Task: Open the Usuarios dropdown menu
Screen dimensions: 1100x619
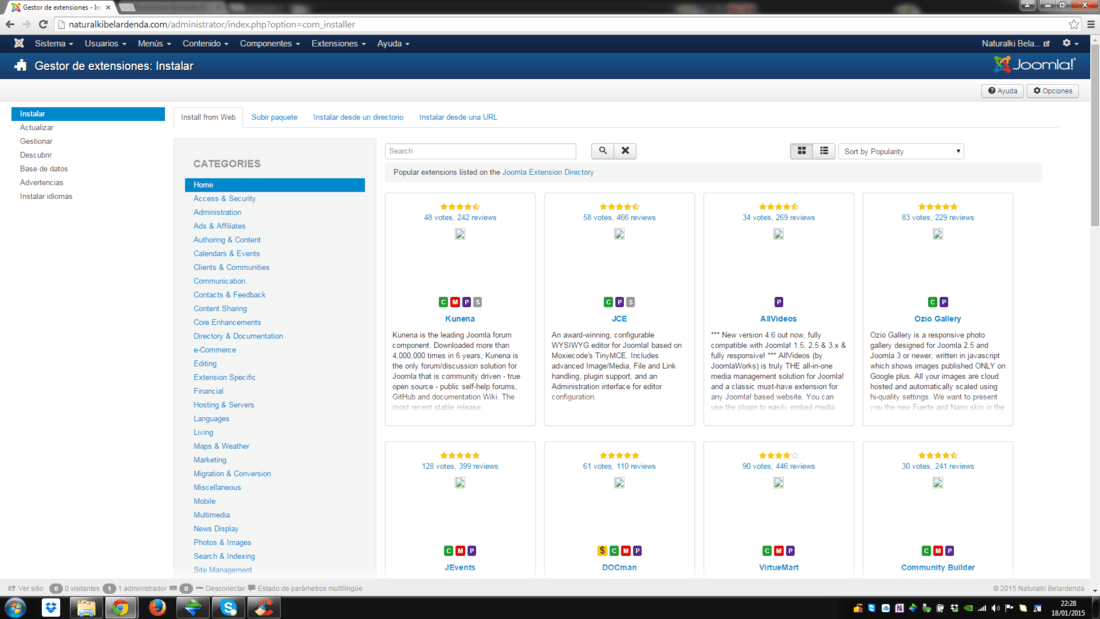Action: [105, 44]
